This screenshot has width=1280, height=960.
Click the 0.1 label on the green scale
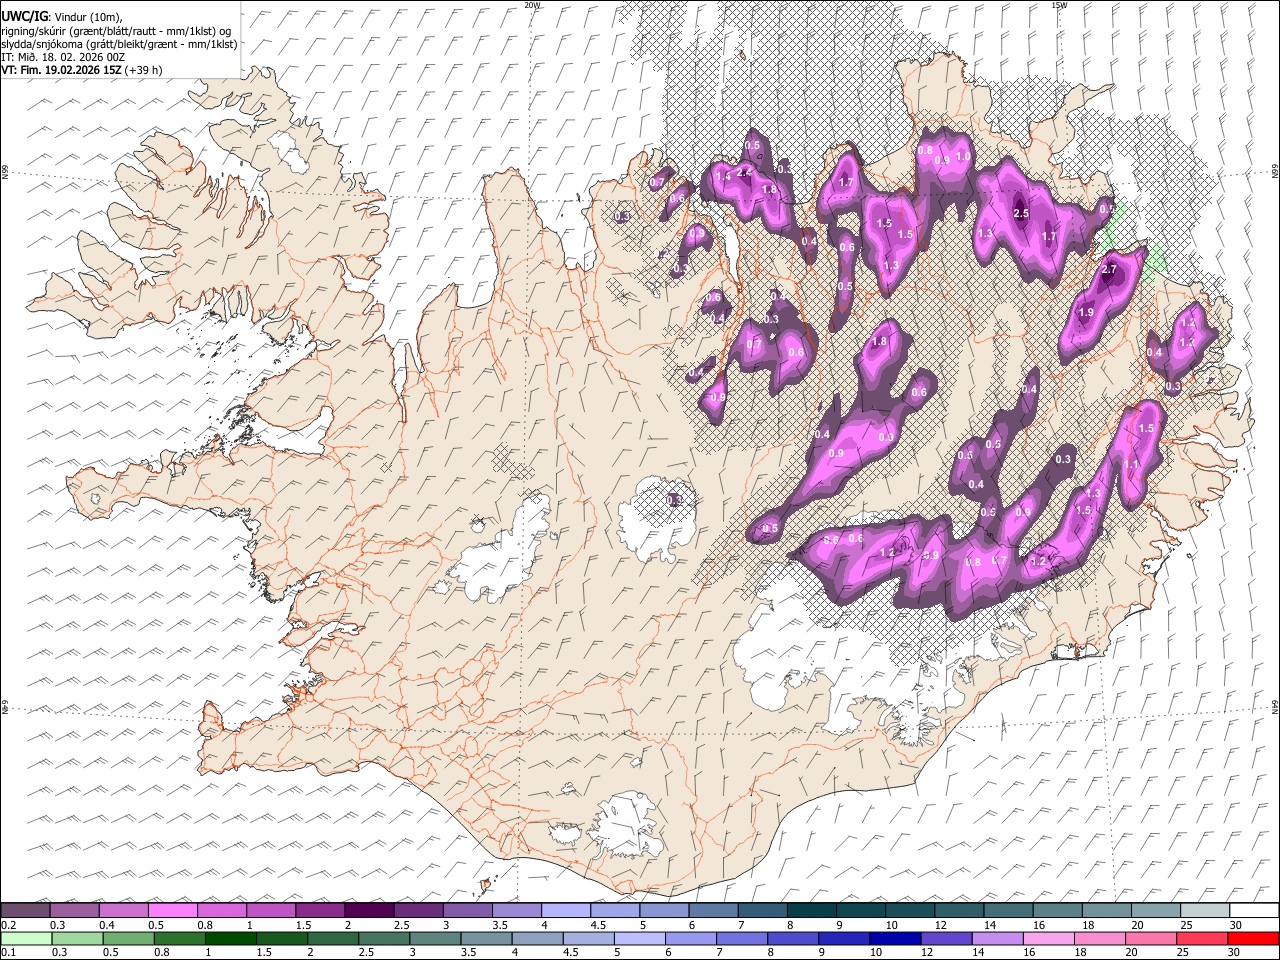(7, 953)
